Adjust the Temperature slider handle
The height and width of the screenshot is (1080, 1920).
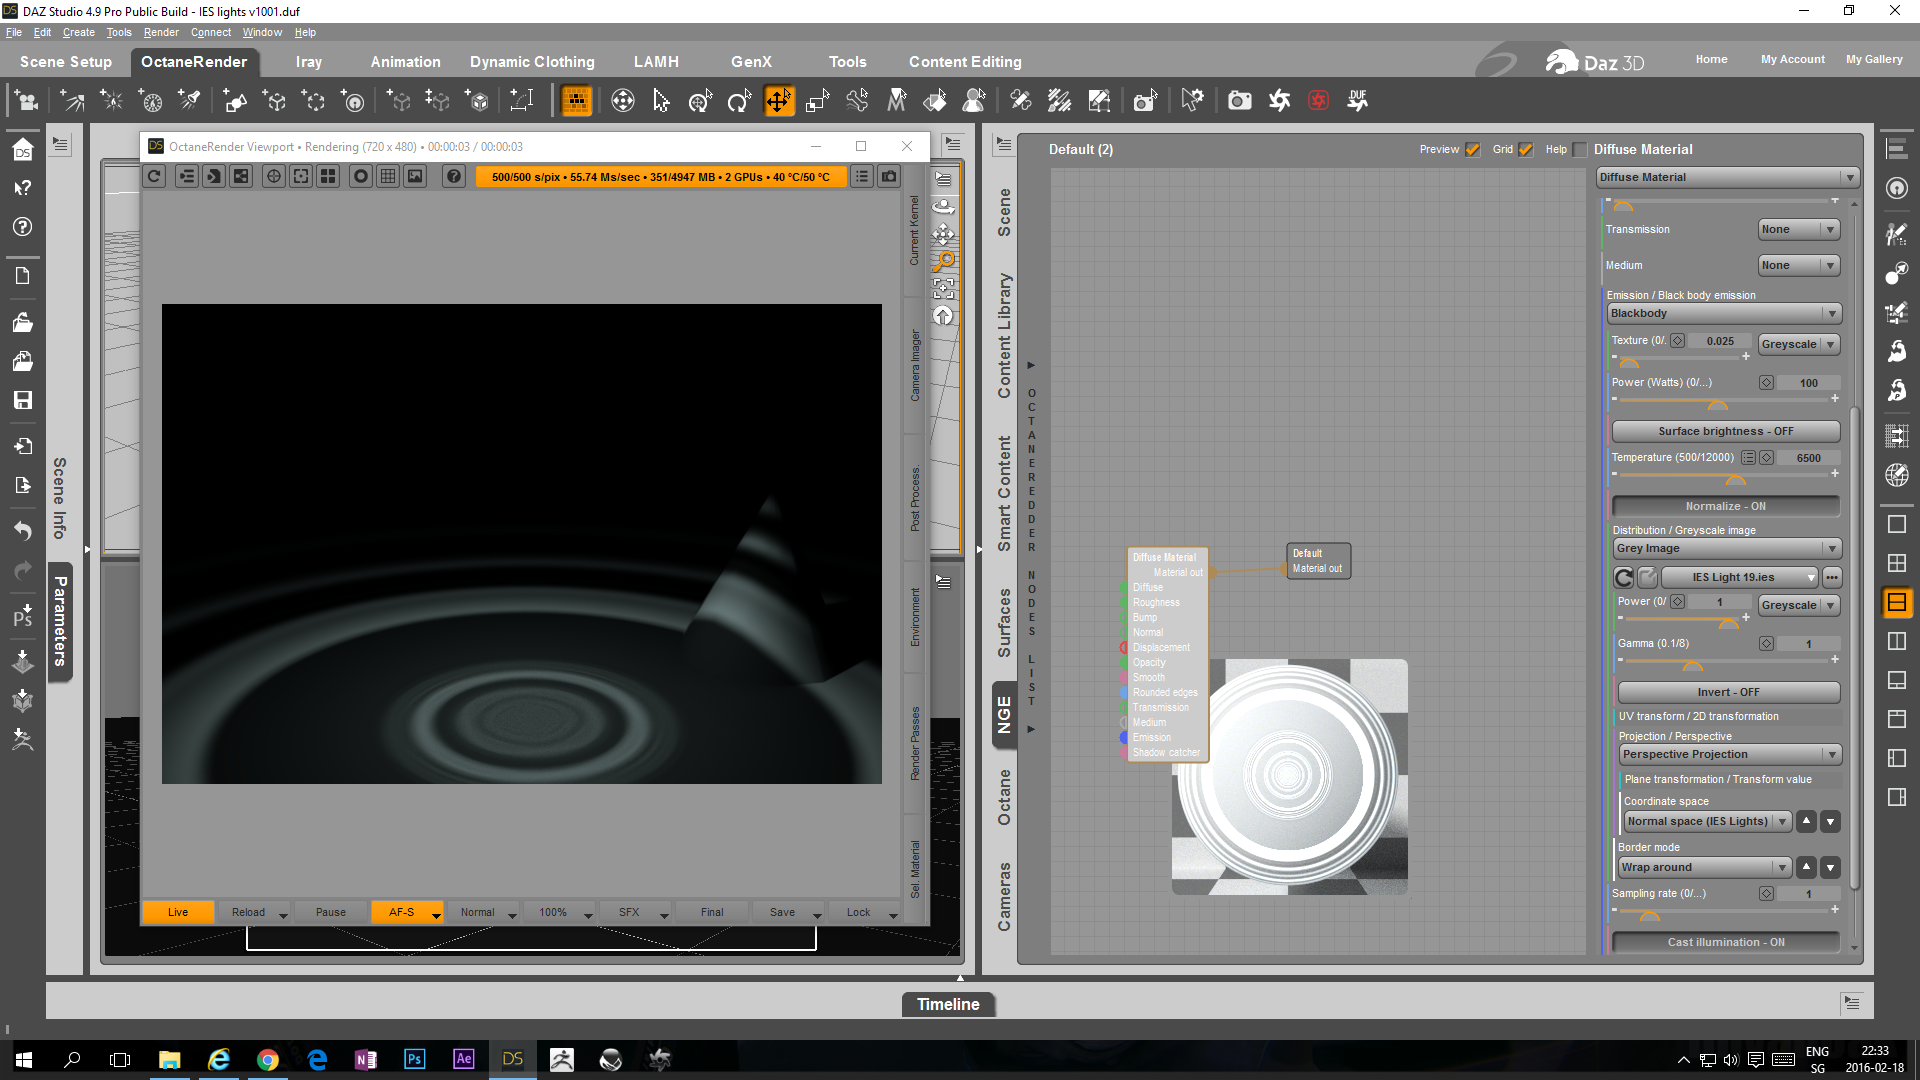tap(1735, 480)
